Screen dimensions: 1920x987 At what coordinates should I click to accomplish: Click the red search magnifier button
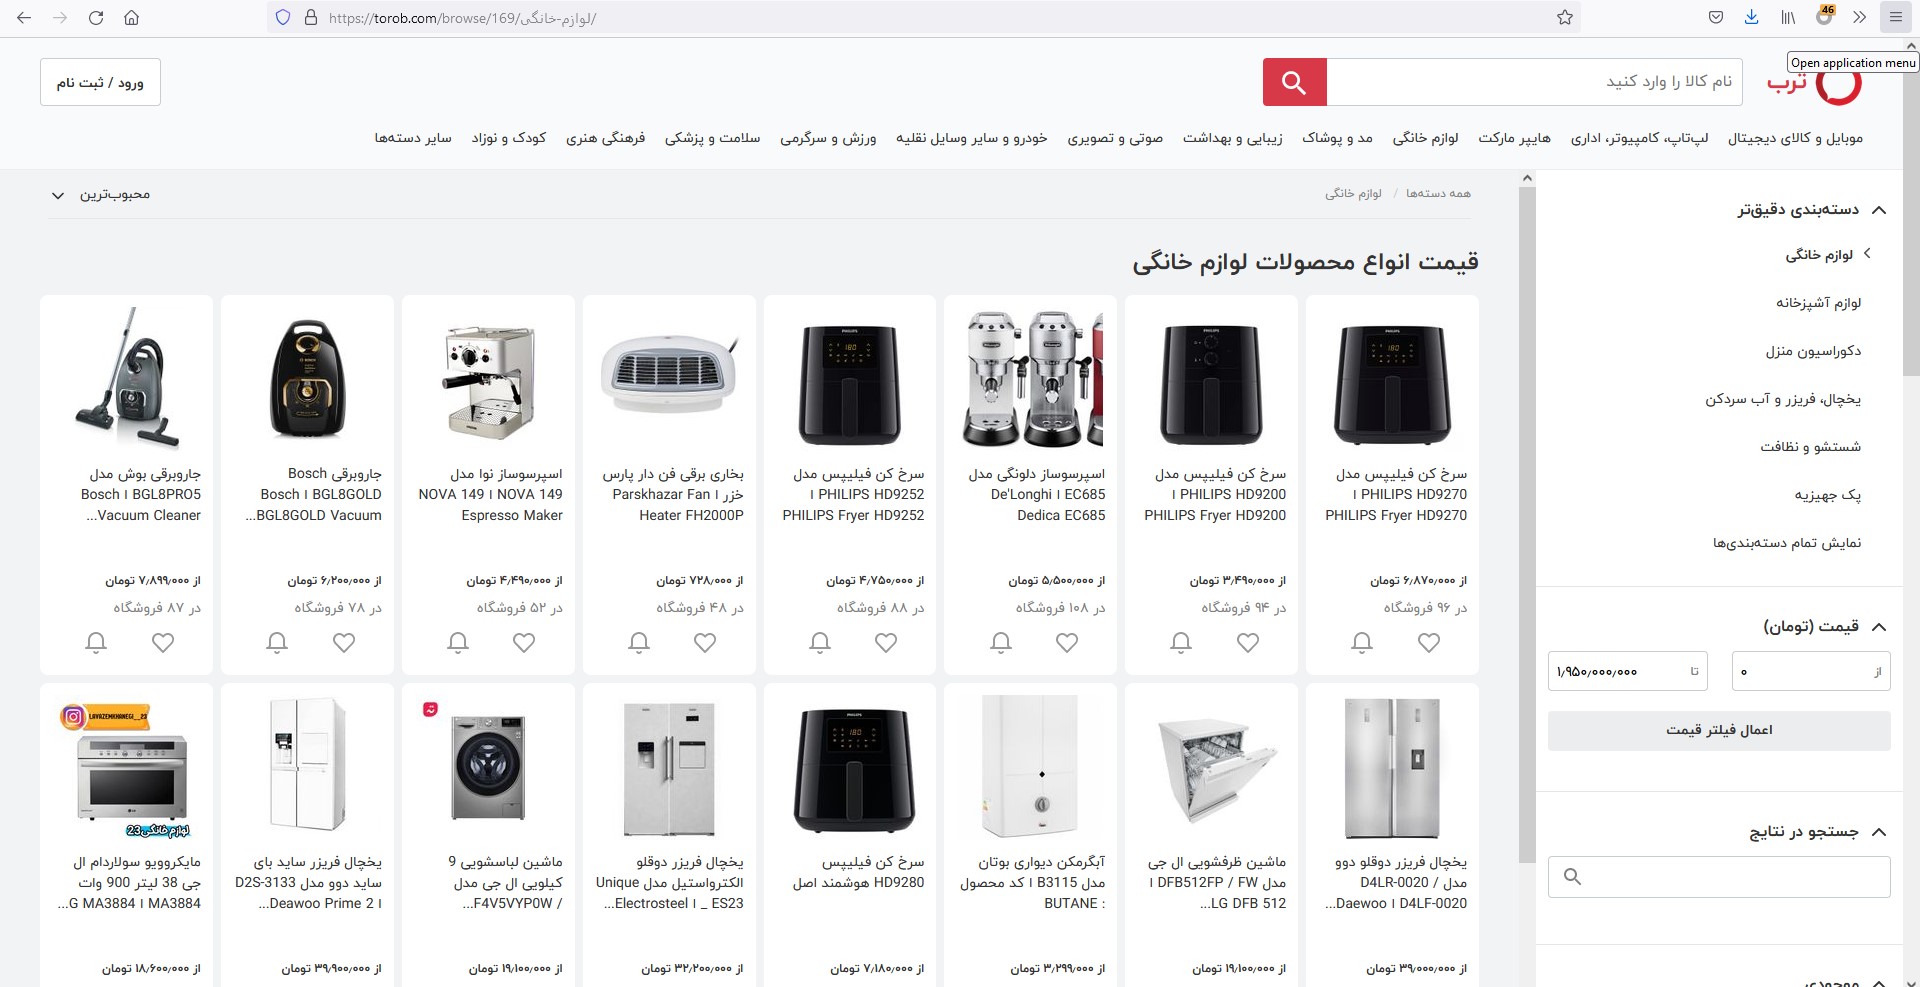pos(1294,82)
